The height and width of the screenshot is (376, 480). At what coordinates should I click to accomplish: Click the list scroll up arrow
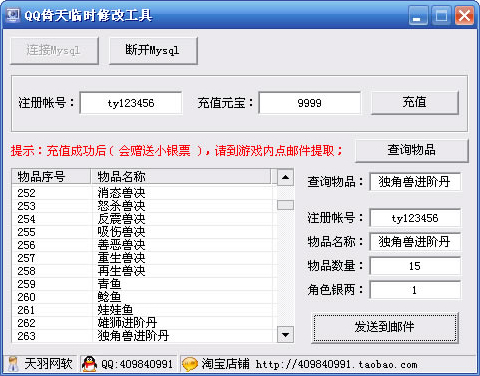[x=285, y=177]
